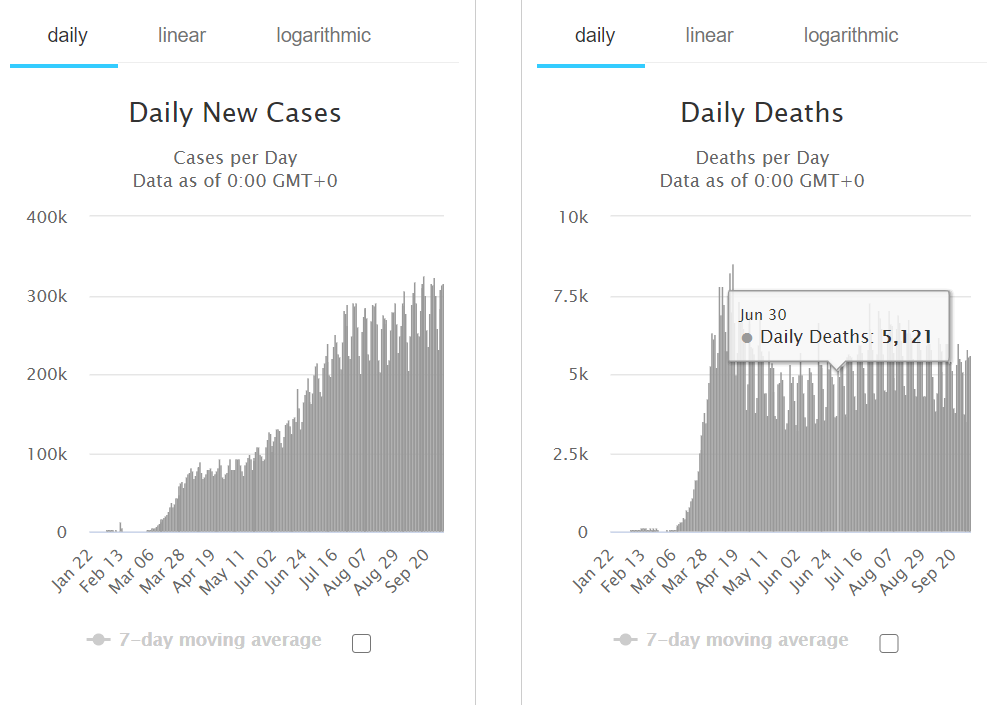Click the 7-day moving average legend under cases
989x705 pixels.
[220, 640]
